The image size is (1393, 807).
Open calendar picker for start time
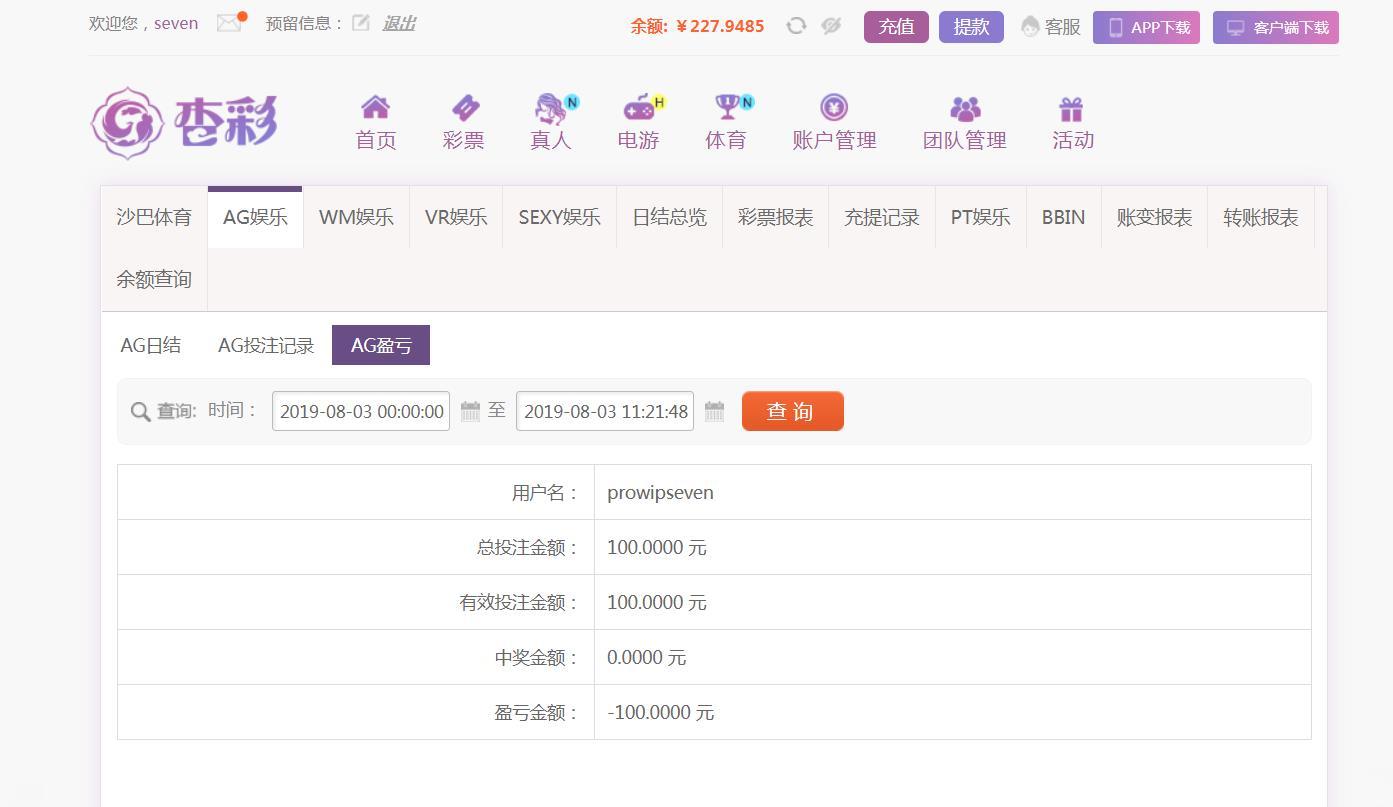tap(470, 411)
